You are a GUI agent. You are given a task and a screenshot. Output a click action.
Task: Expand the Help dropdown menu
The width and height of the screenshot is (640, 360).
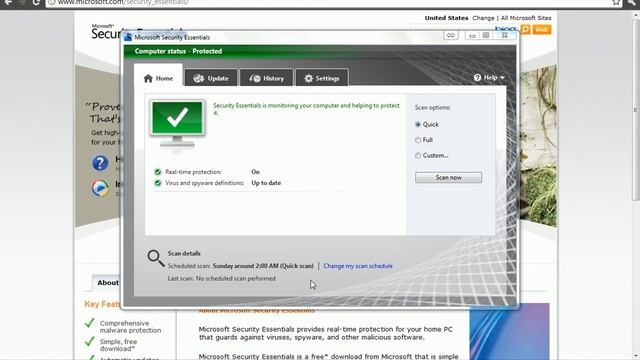pos(489,78)
